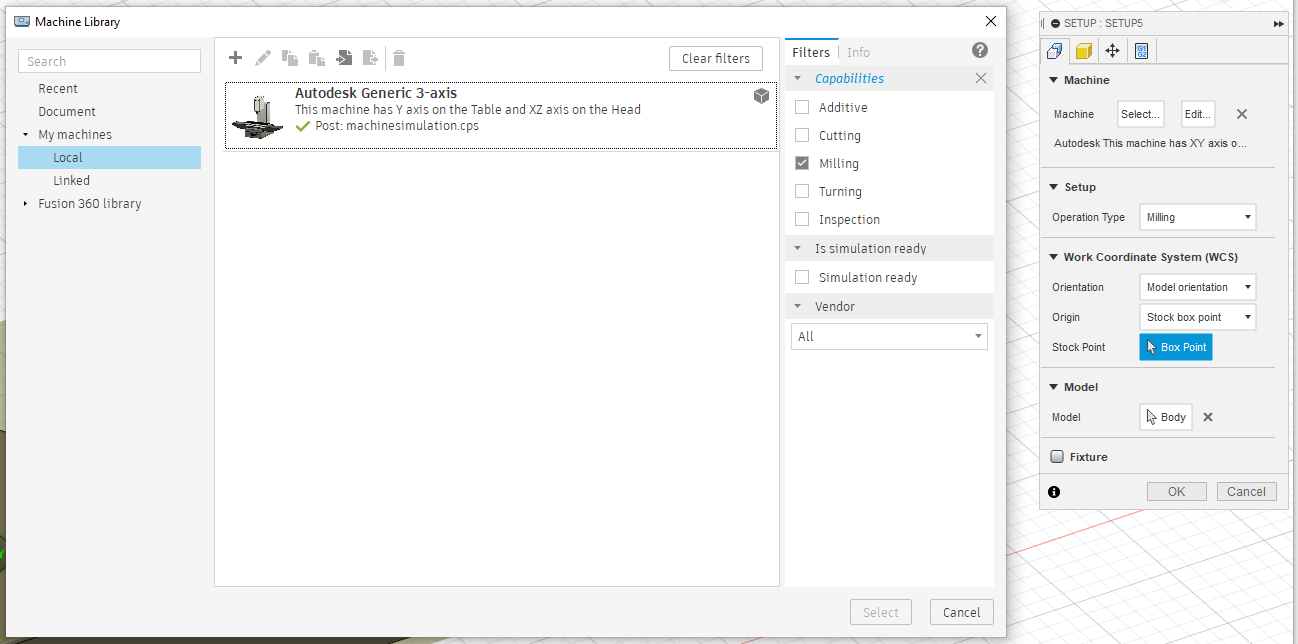Screen dimensions: 1298x644
Task: Click the 3D cube icon on machine row
Action: (761, 96)
